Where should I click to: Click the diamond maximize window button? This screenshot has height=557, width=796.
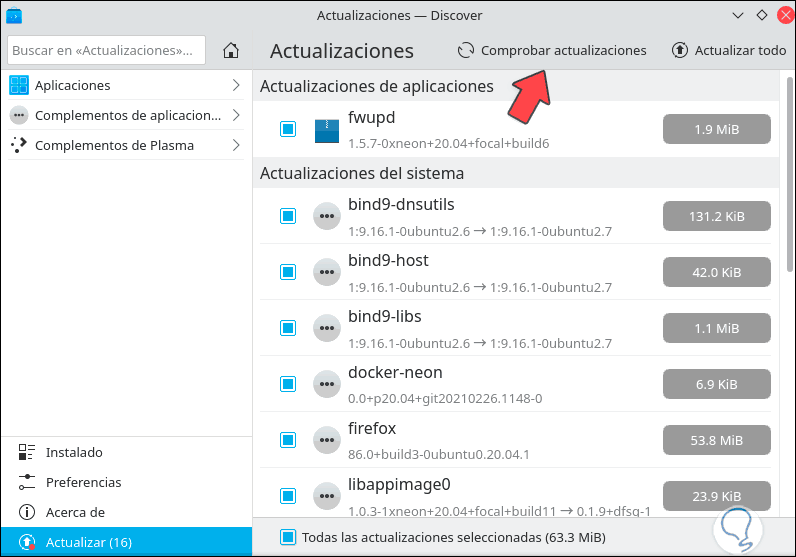761,15
